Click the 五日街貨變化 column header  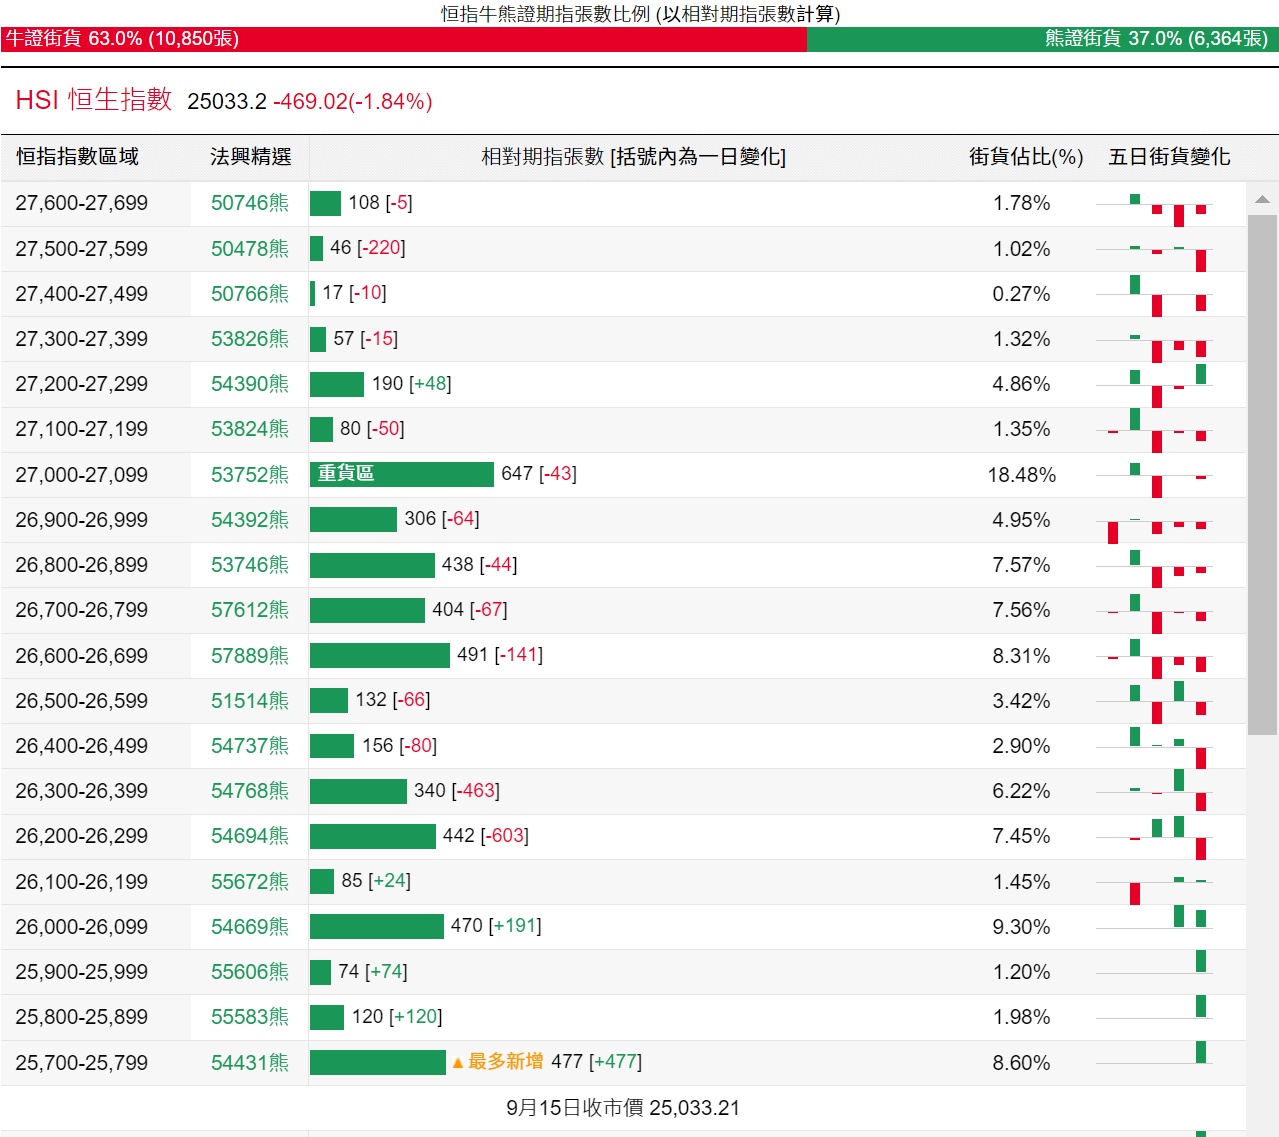[x=1169, y=157]
